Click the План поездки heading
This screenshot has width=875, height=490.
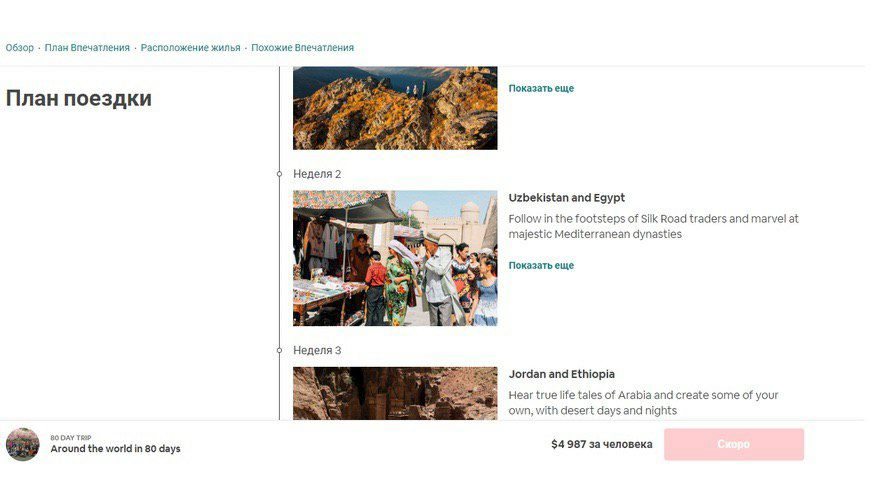(79, 98)
